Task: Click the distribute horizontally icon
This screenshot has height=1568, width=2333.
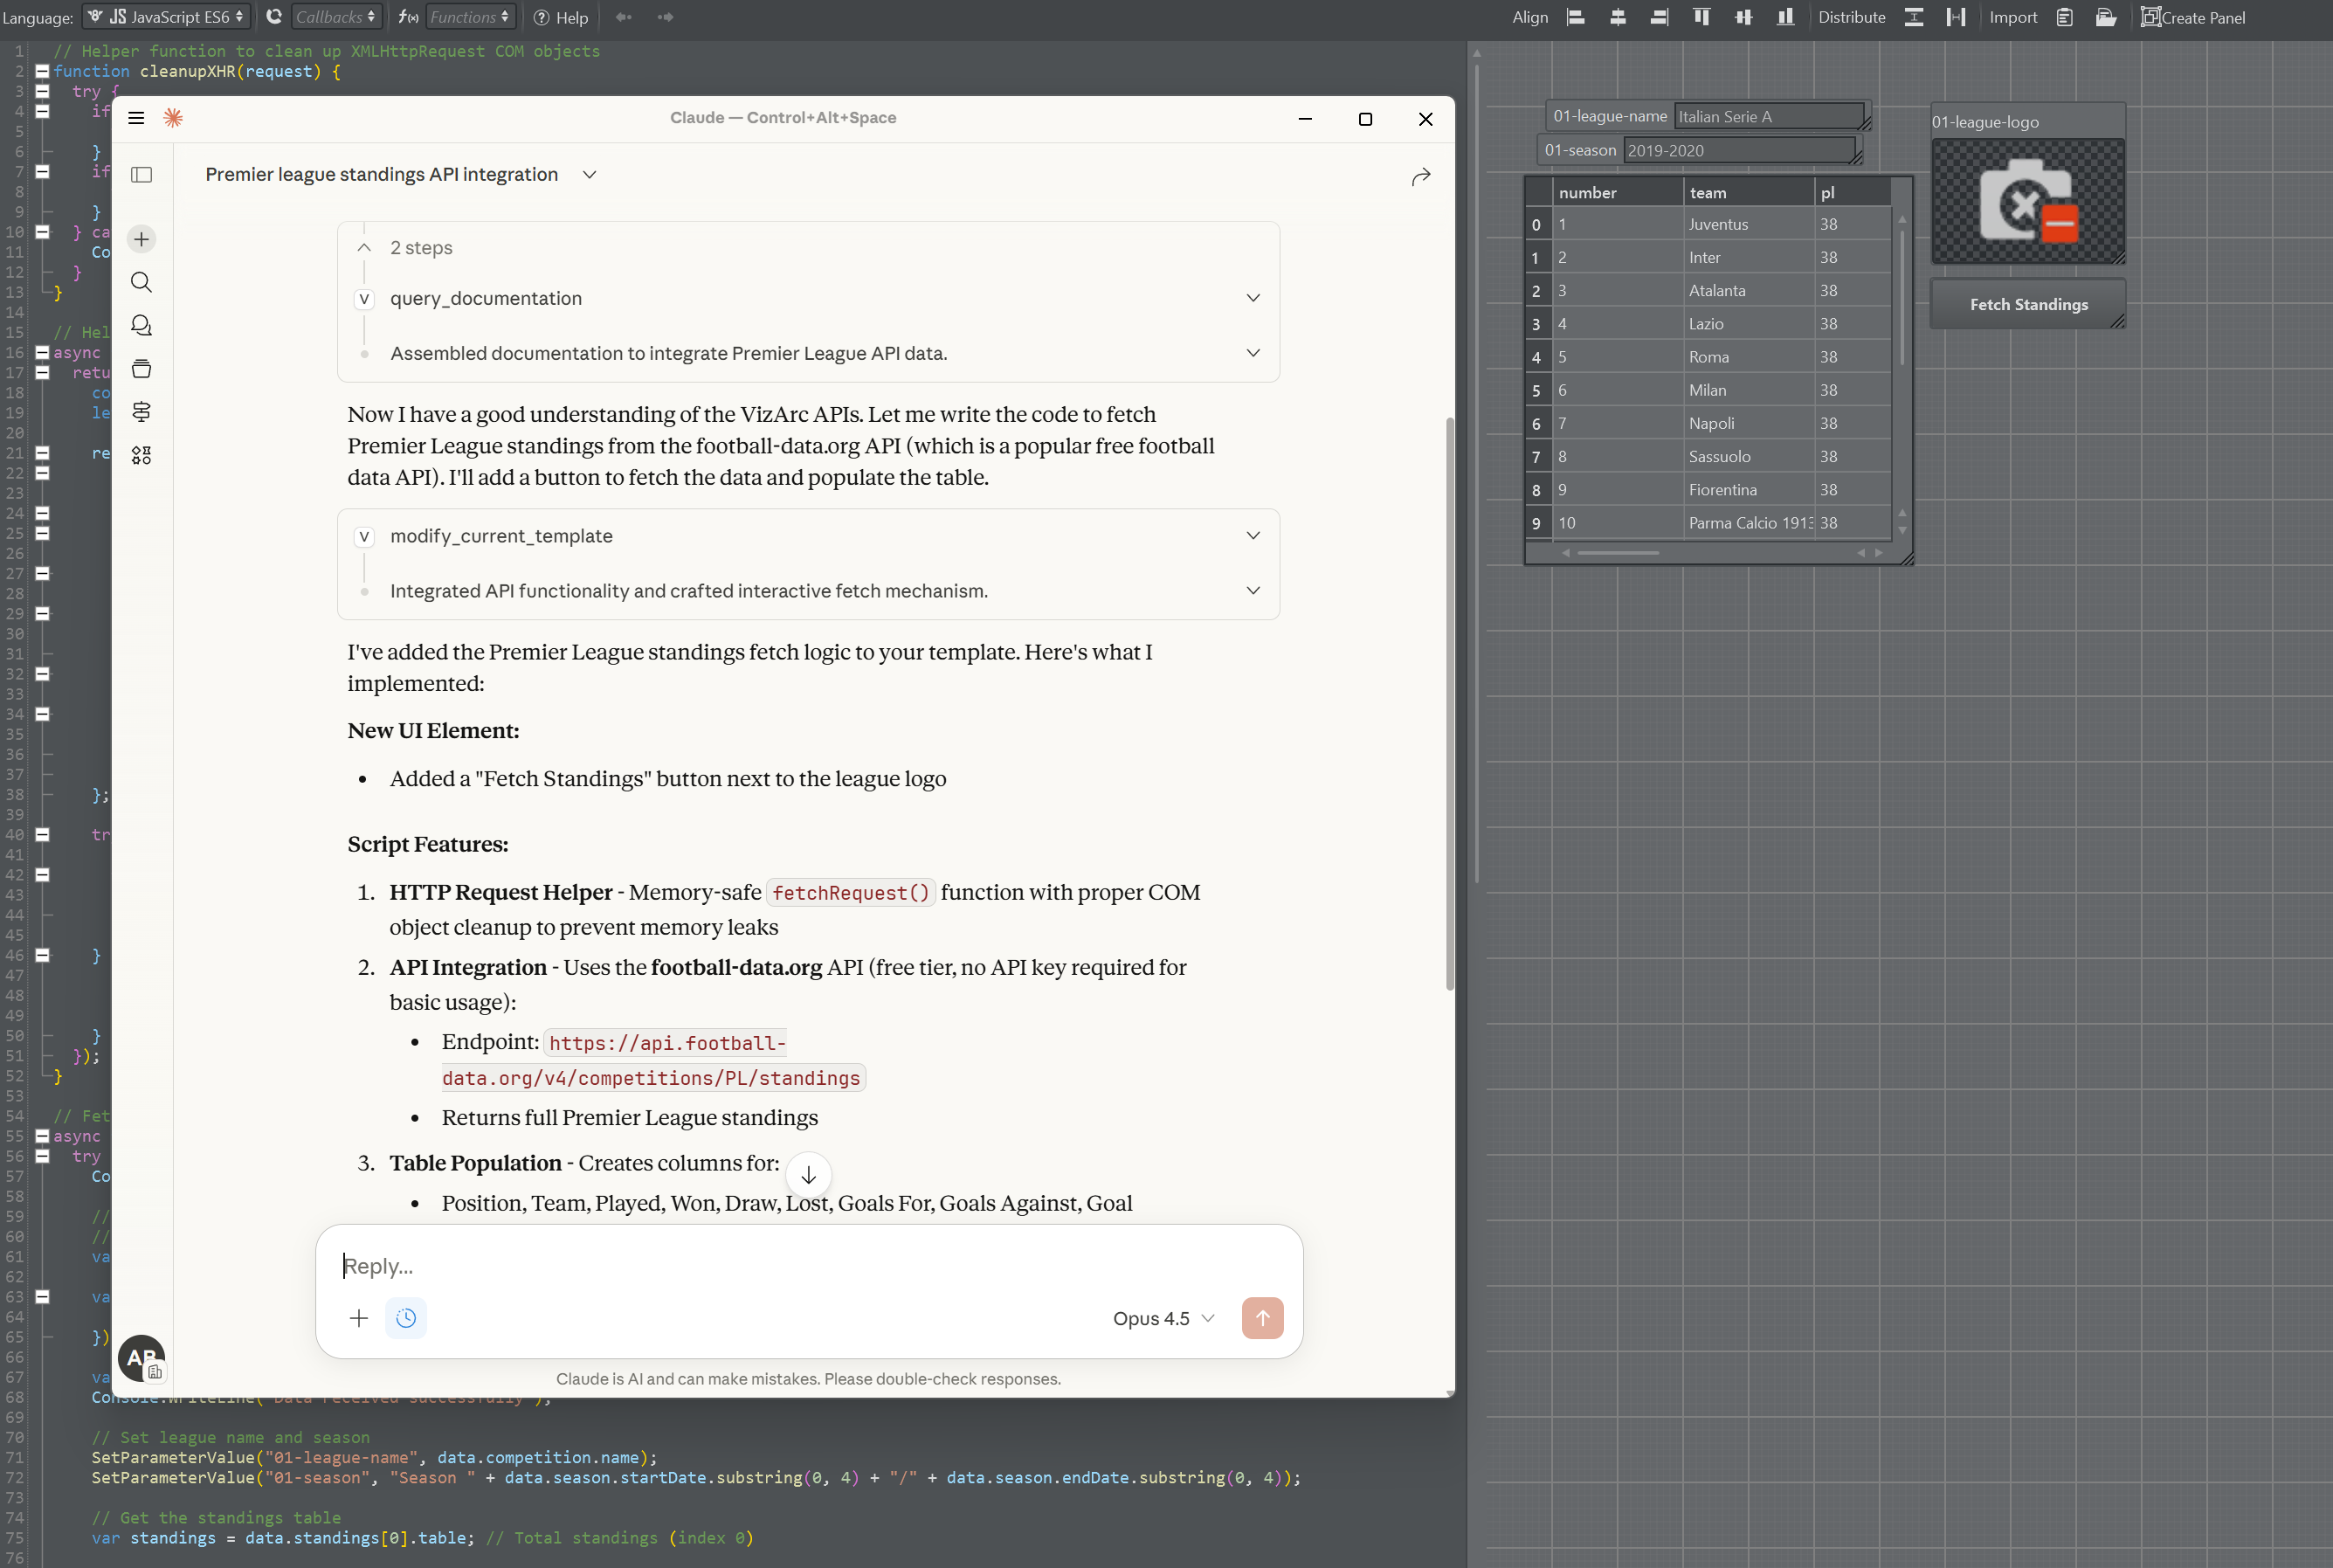Action: 1956,17
